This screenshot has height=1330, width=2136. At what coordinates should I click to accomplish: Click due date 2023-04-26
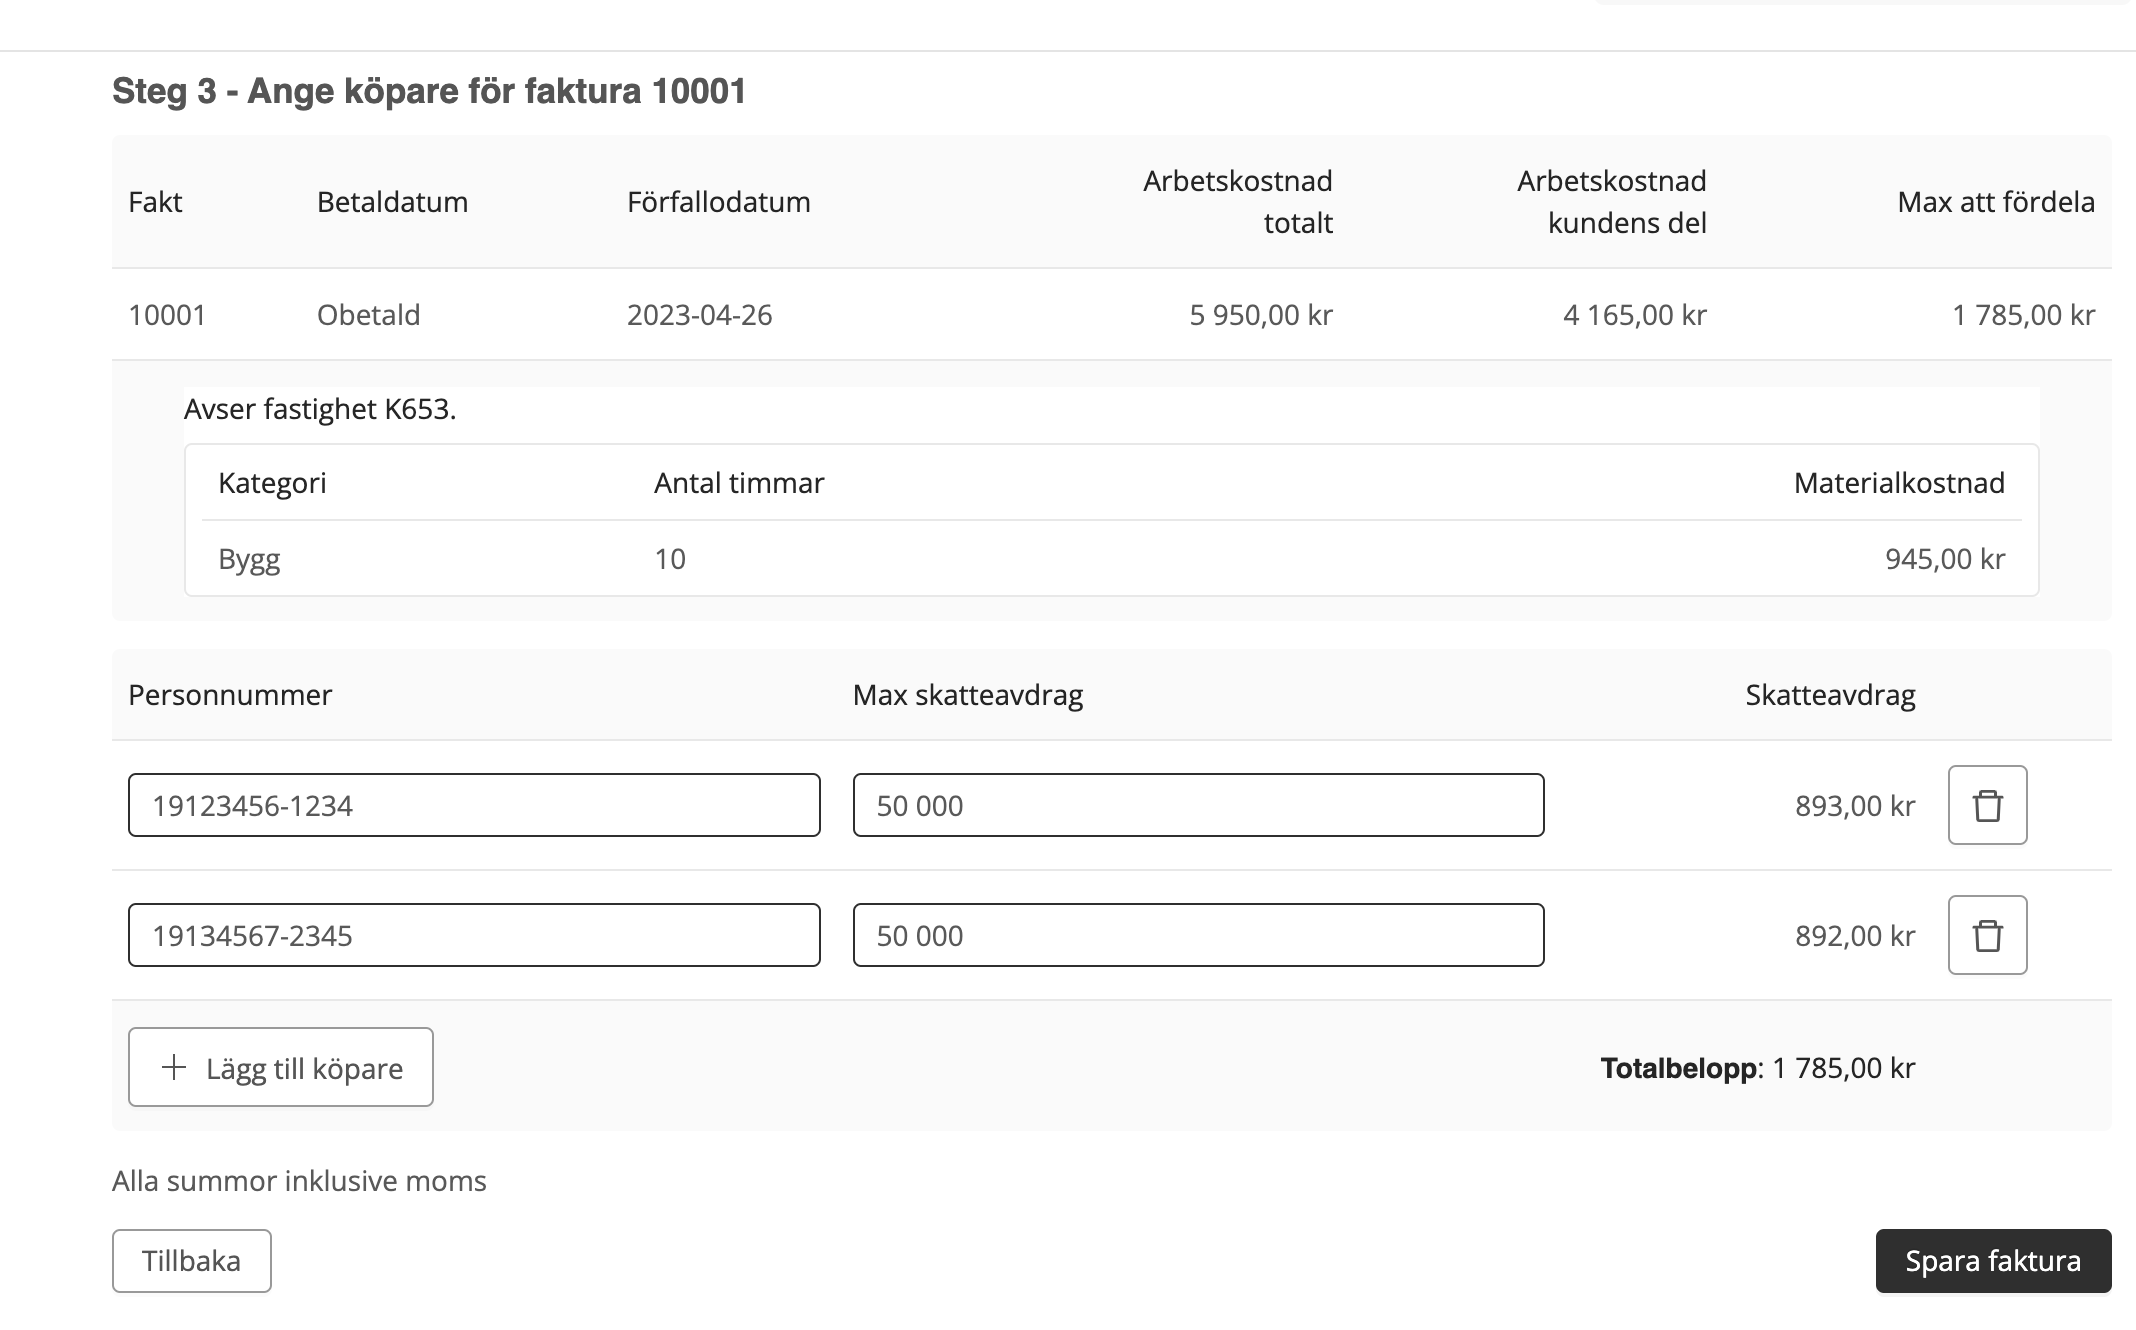click(x=700, y=315)
